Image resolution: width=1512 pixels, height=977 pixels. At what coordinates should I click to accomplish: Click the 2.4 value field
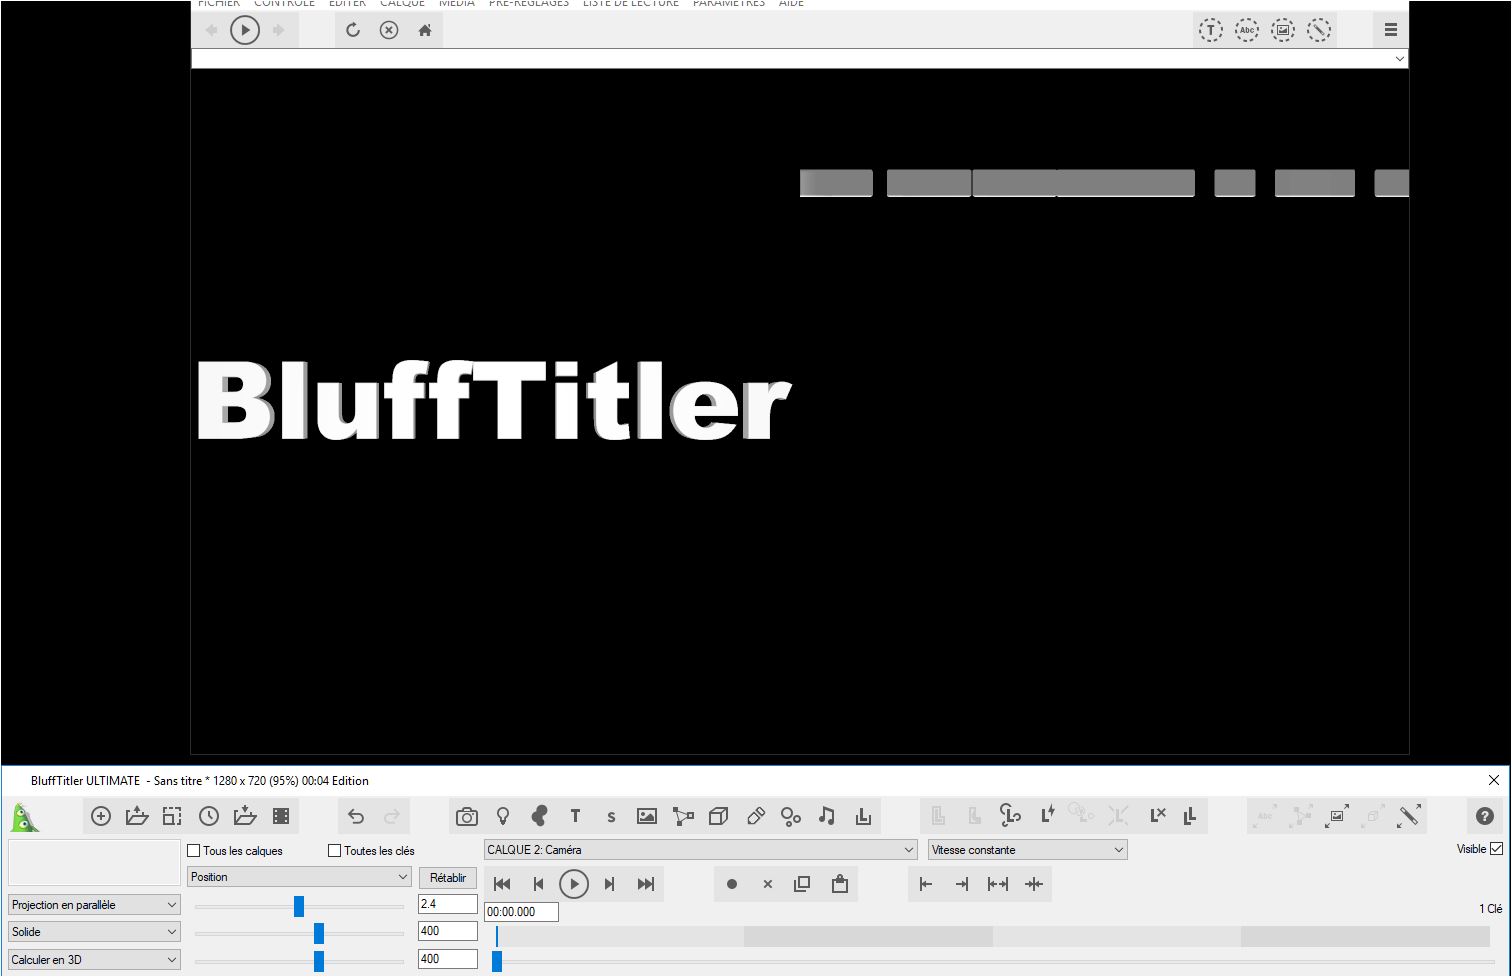[448, 903]
